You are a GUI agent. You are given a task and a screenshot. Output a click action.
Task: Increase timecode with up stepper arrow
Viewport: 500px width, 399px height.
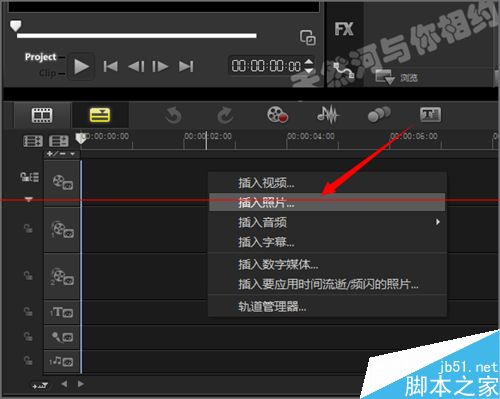[x=309, y=62]
